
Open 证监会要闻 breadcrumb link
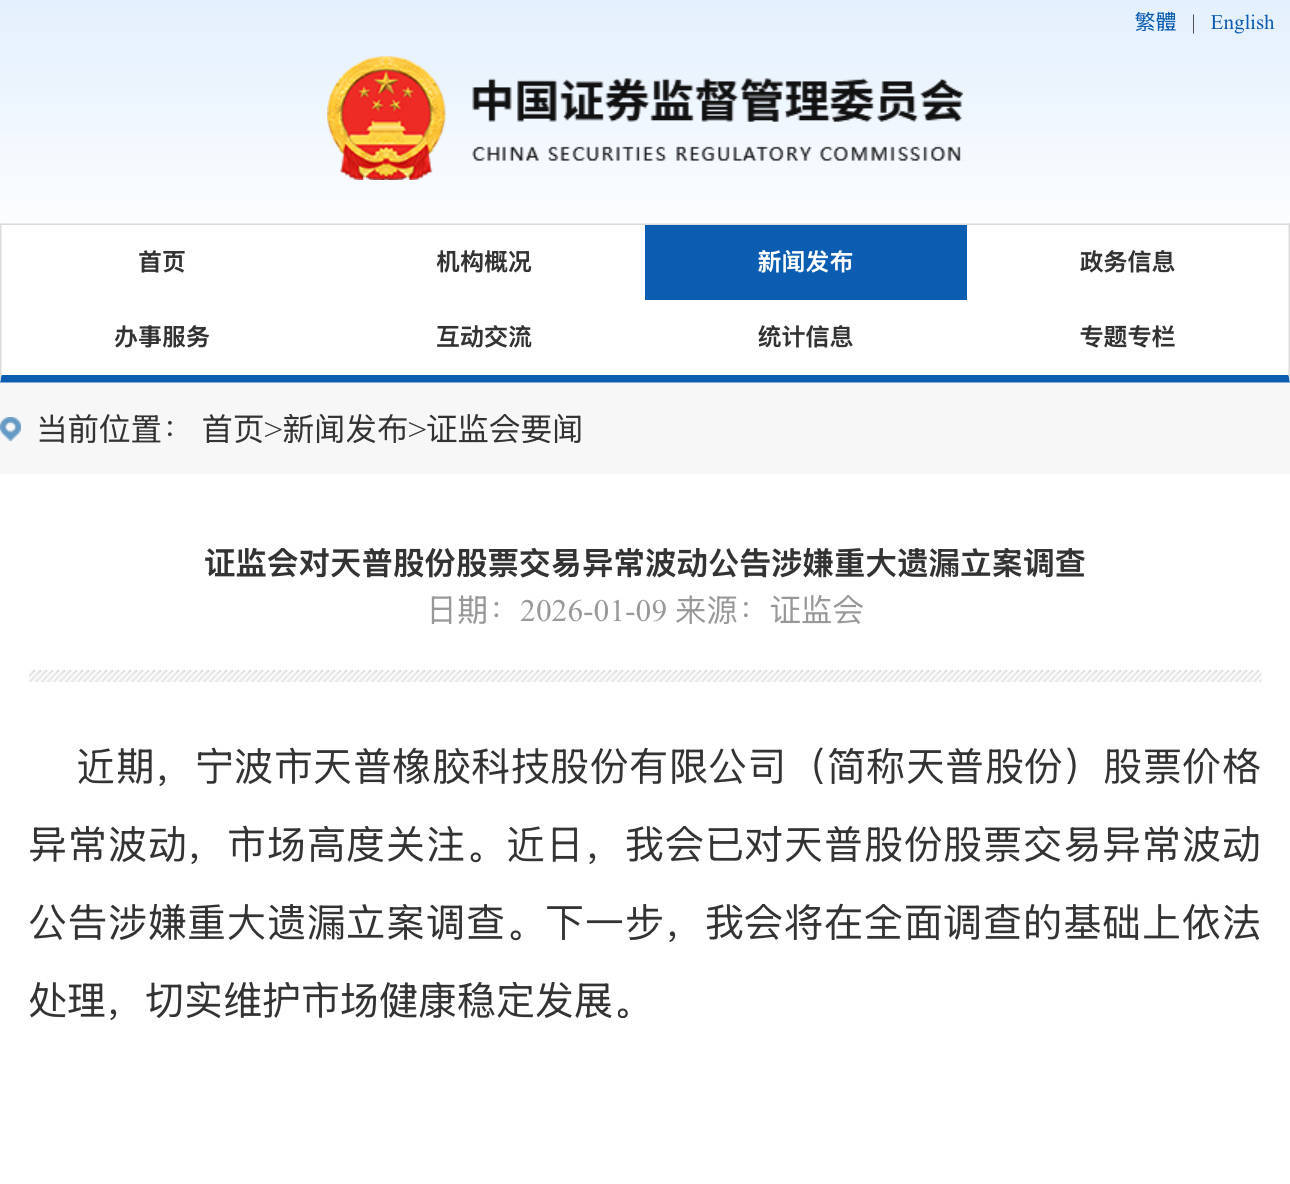505,430
